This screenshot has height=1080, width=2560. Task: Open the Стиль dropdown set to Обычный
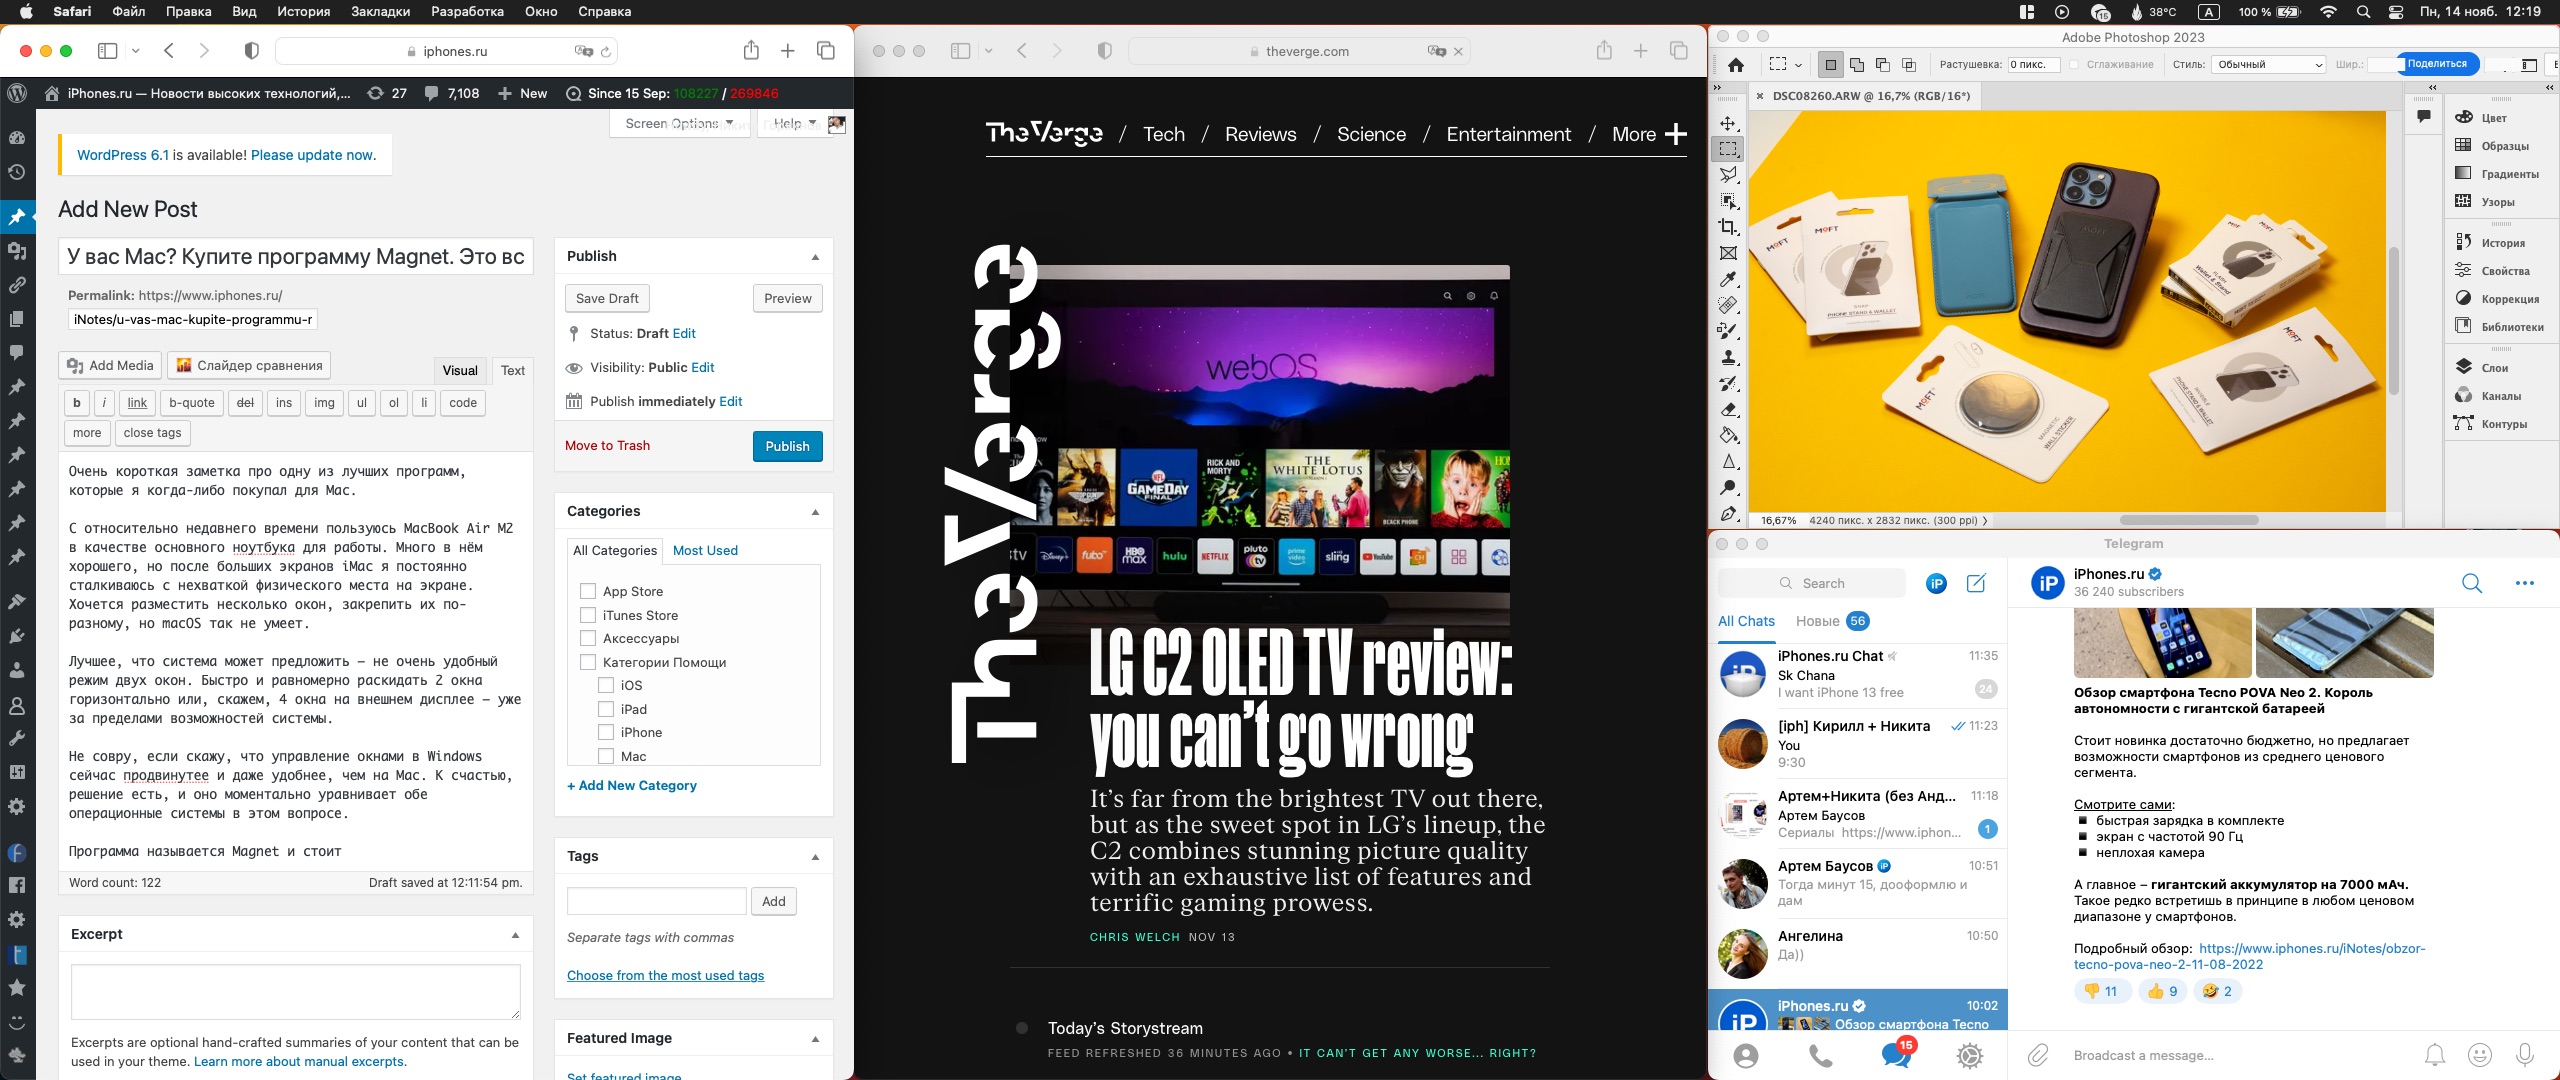click(2267, 65)
